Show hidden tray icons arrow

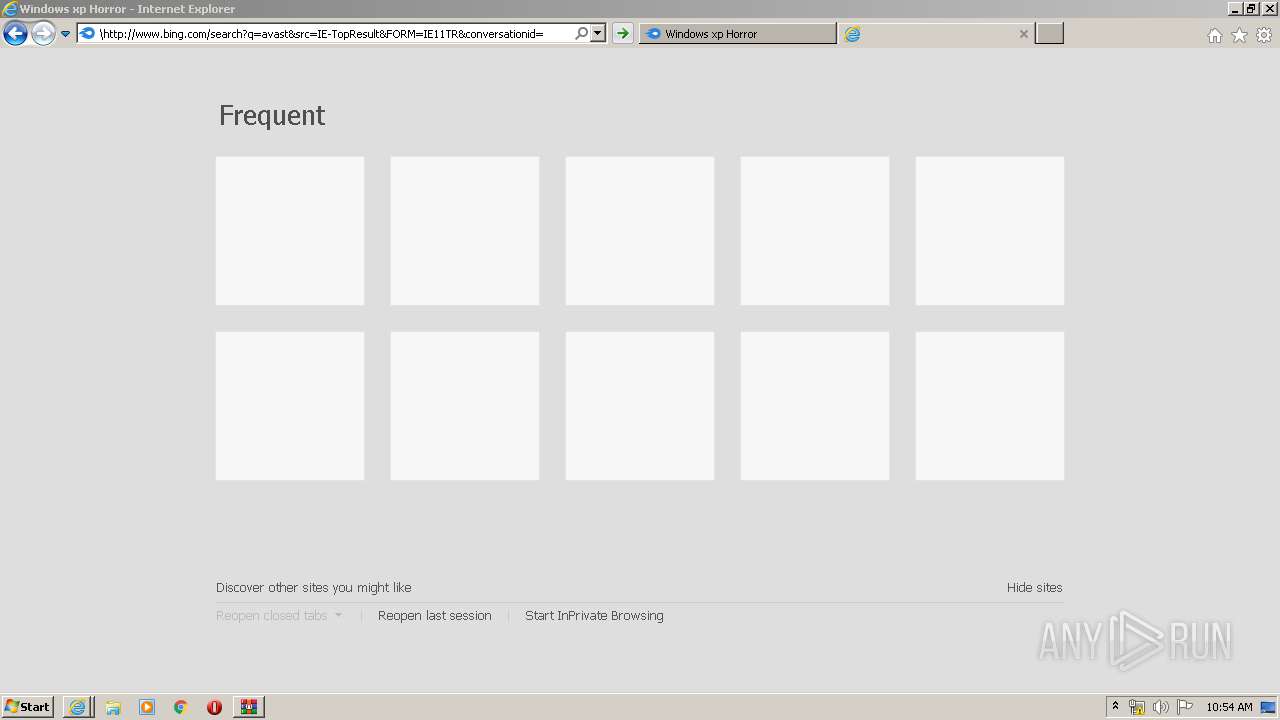(x=1116, y=707)
